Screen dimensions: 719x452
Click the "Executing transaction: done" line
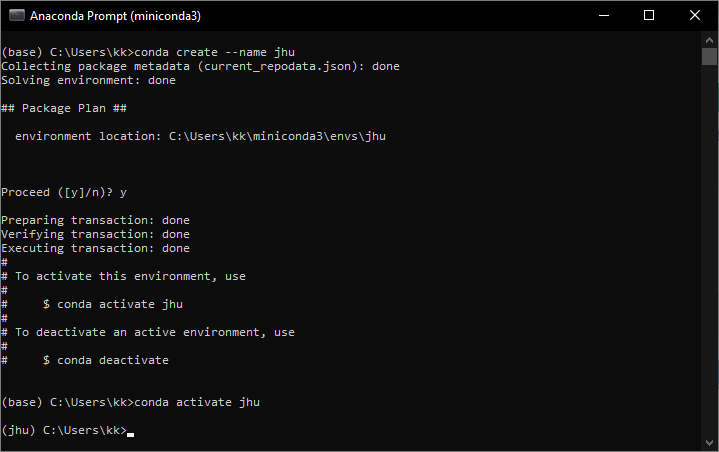tap(95, 248)
